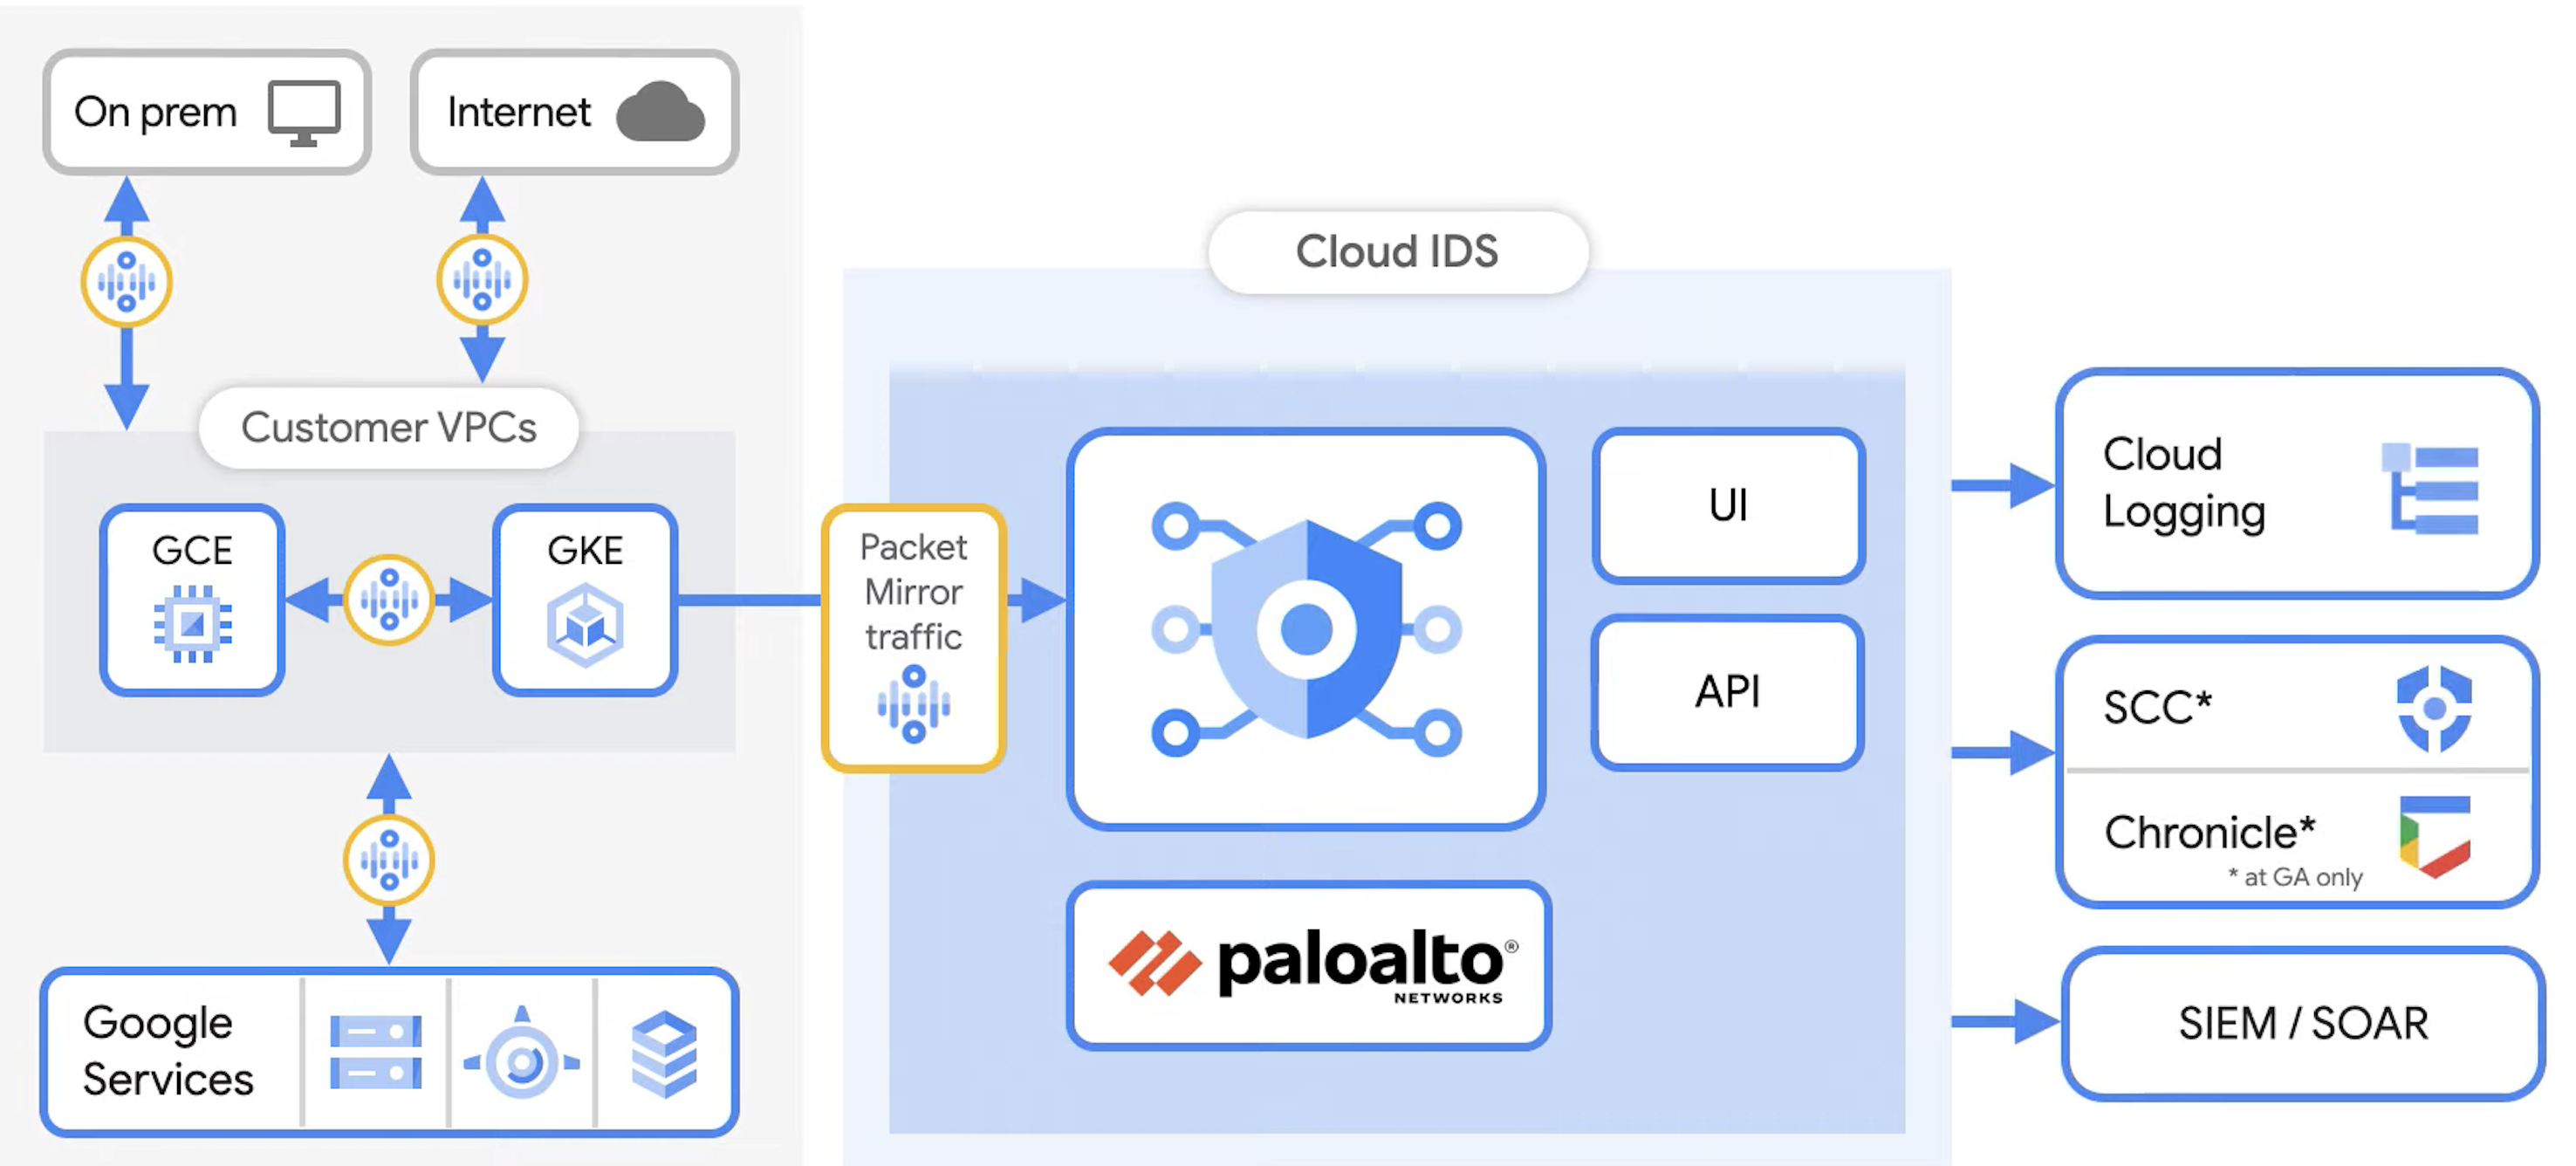2576x1166 pixels.
Task: Click the '* at GA only' footnote
Action: point(2295,877)
